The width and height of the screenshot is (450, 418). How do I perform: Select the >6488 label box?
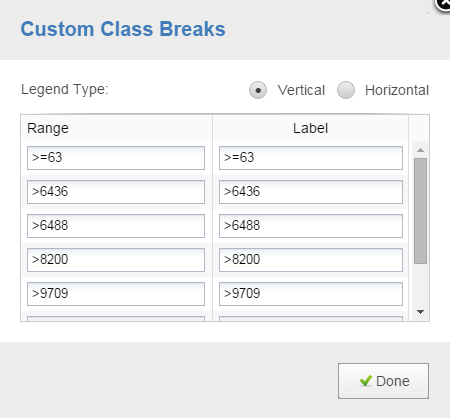click(x=311, y=226)
